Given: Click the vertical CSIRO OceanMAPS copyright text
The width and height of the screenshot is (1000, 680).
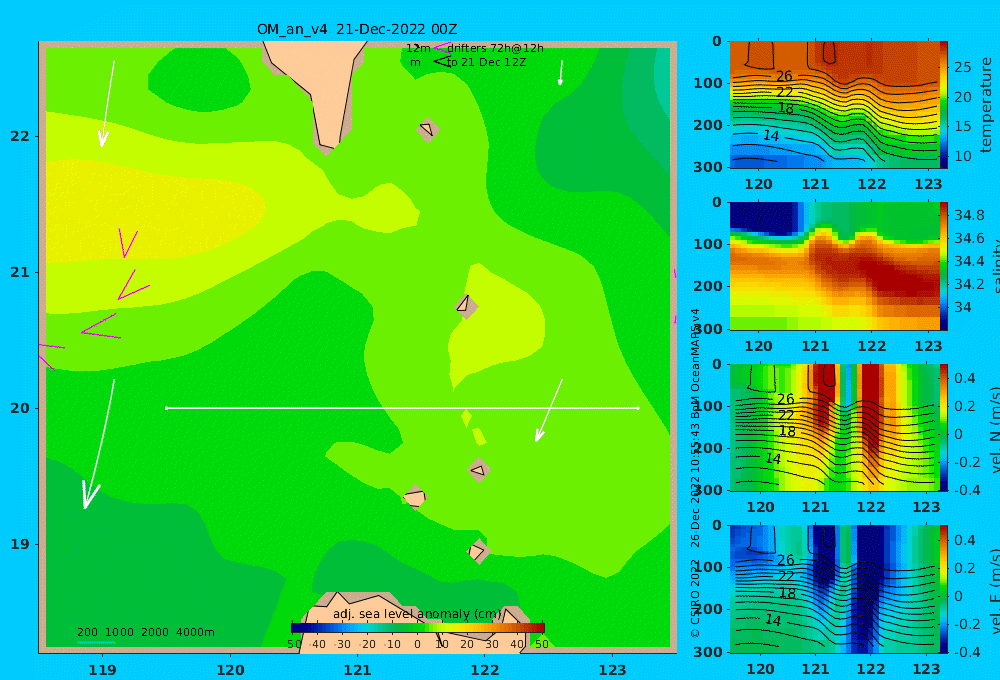Looking at the screenshot, I should (695, 473).
